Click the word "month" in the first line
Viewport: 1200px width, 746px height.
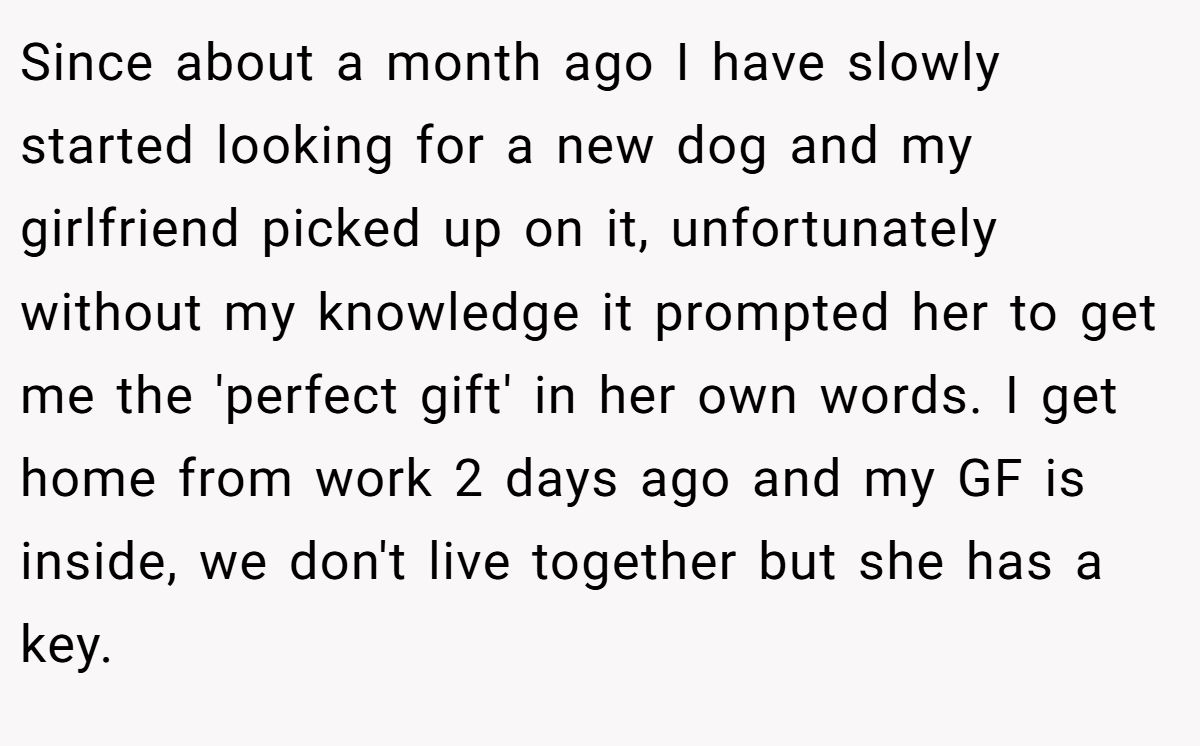pyautogui.click(x=461, y=64)
